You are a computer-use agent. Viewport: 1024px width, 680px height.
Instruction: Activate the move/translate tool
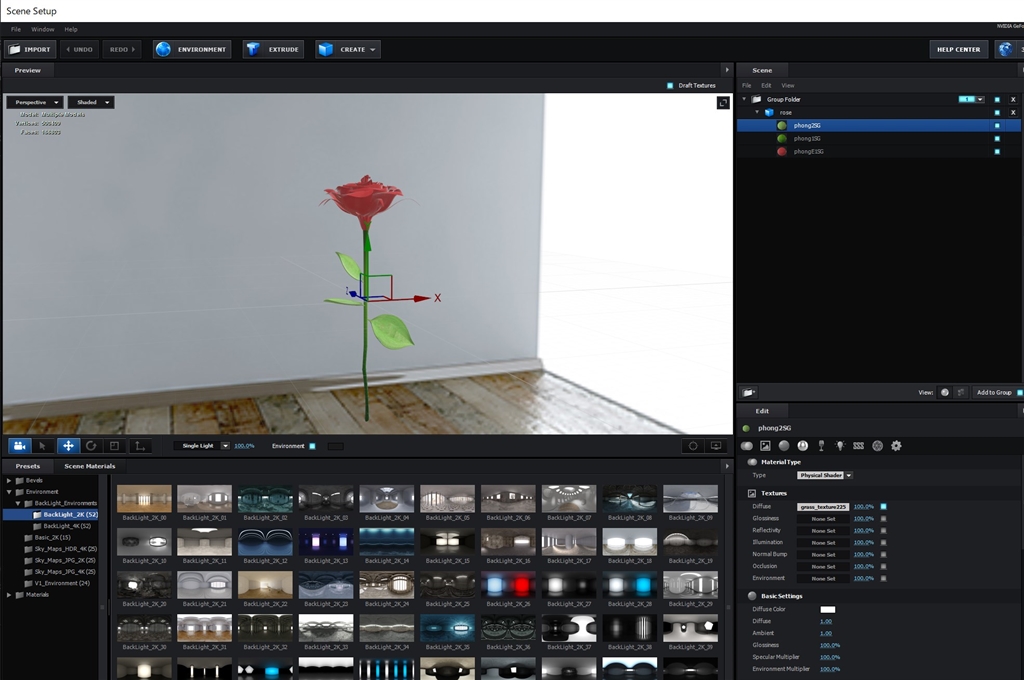(67, 446)
